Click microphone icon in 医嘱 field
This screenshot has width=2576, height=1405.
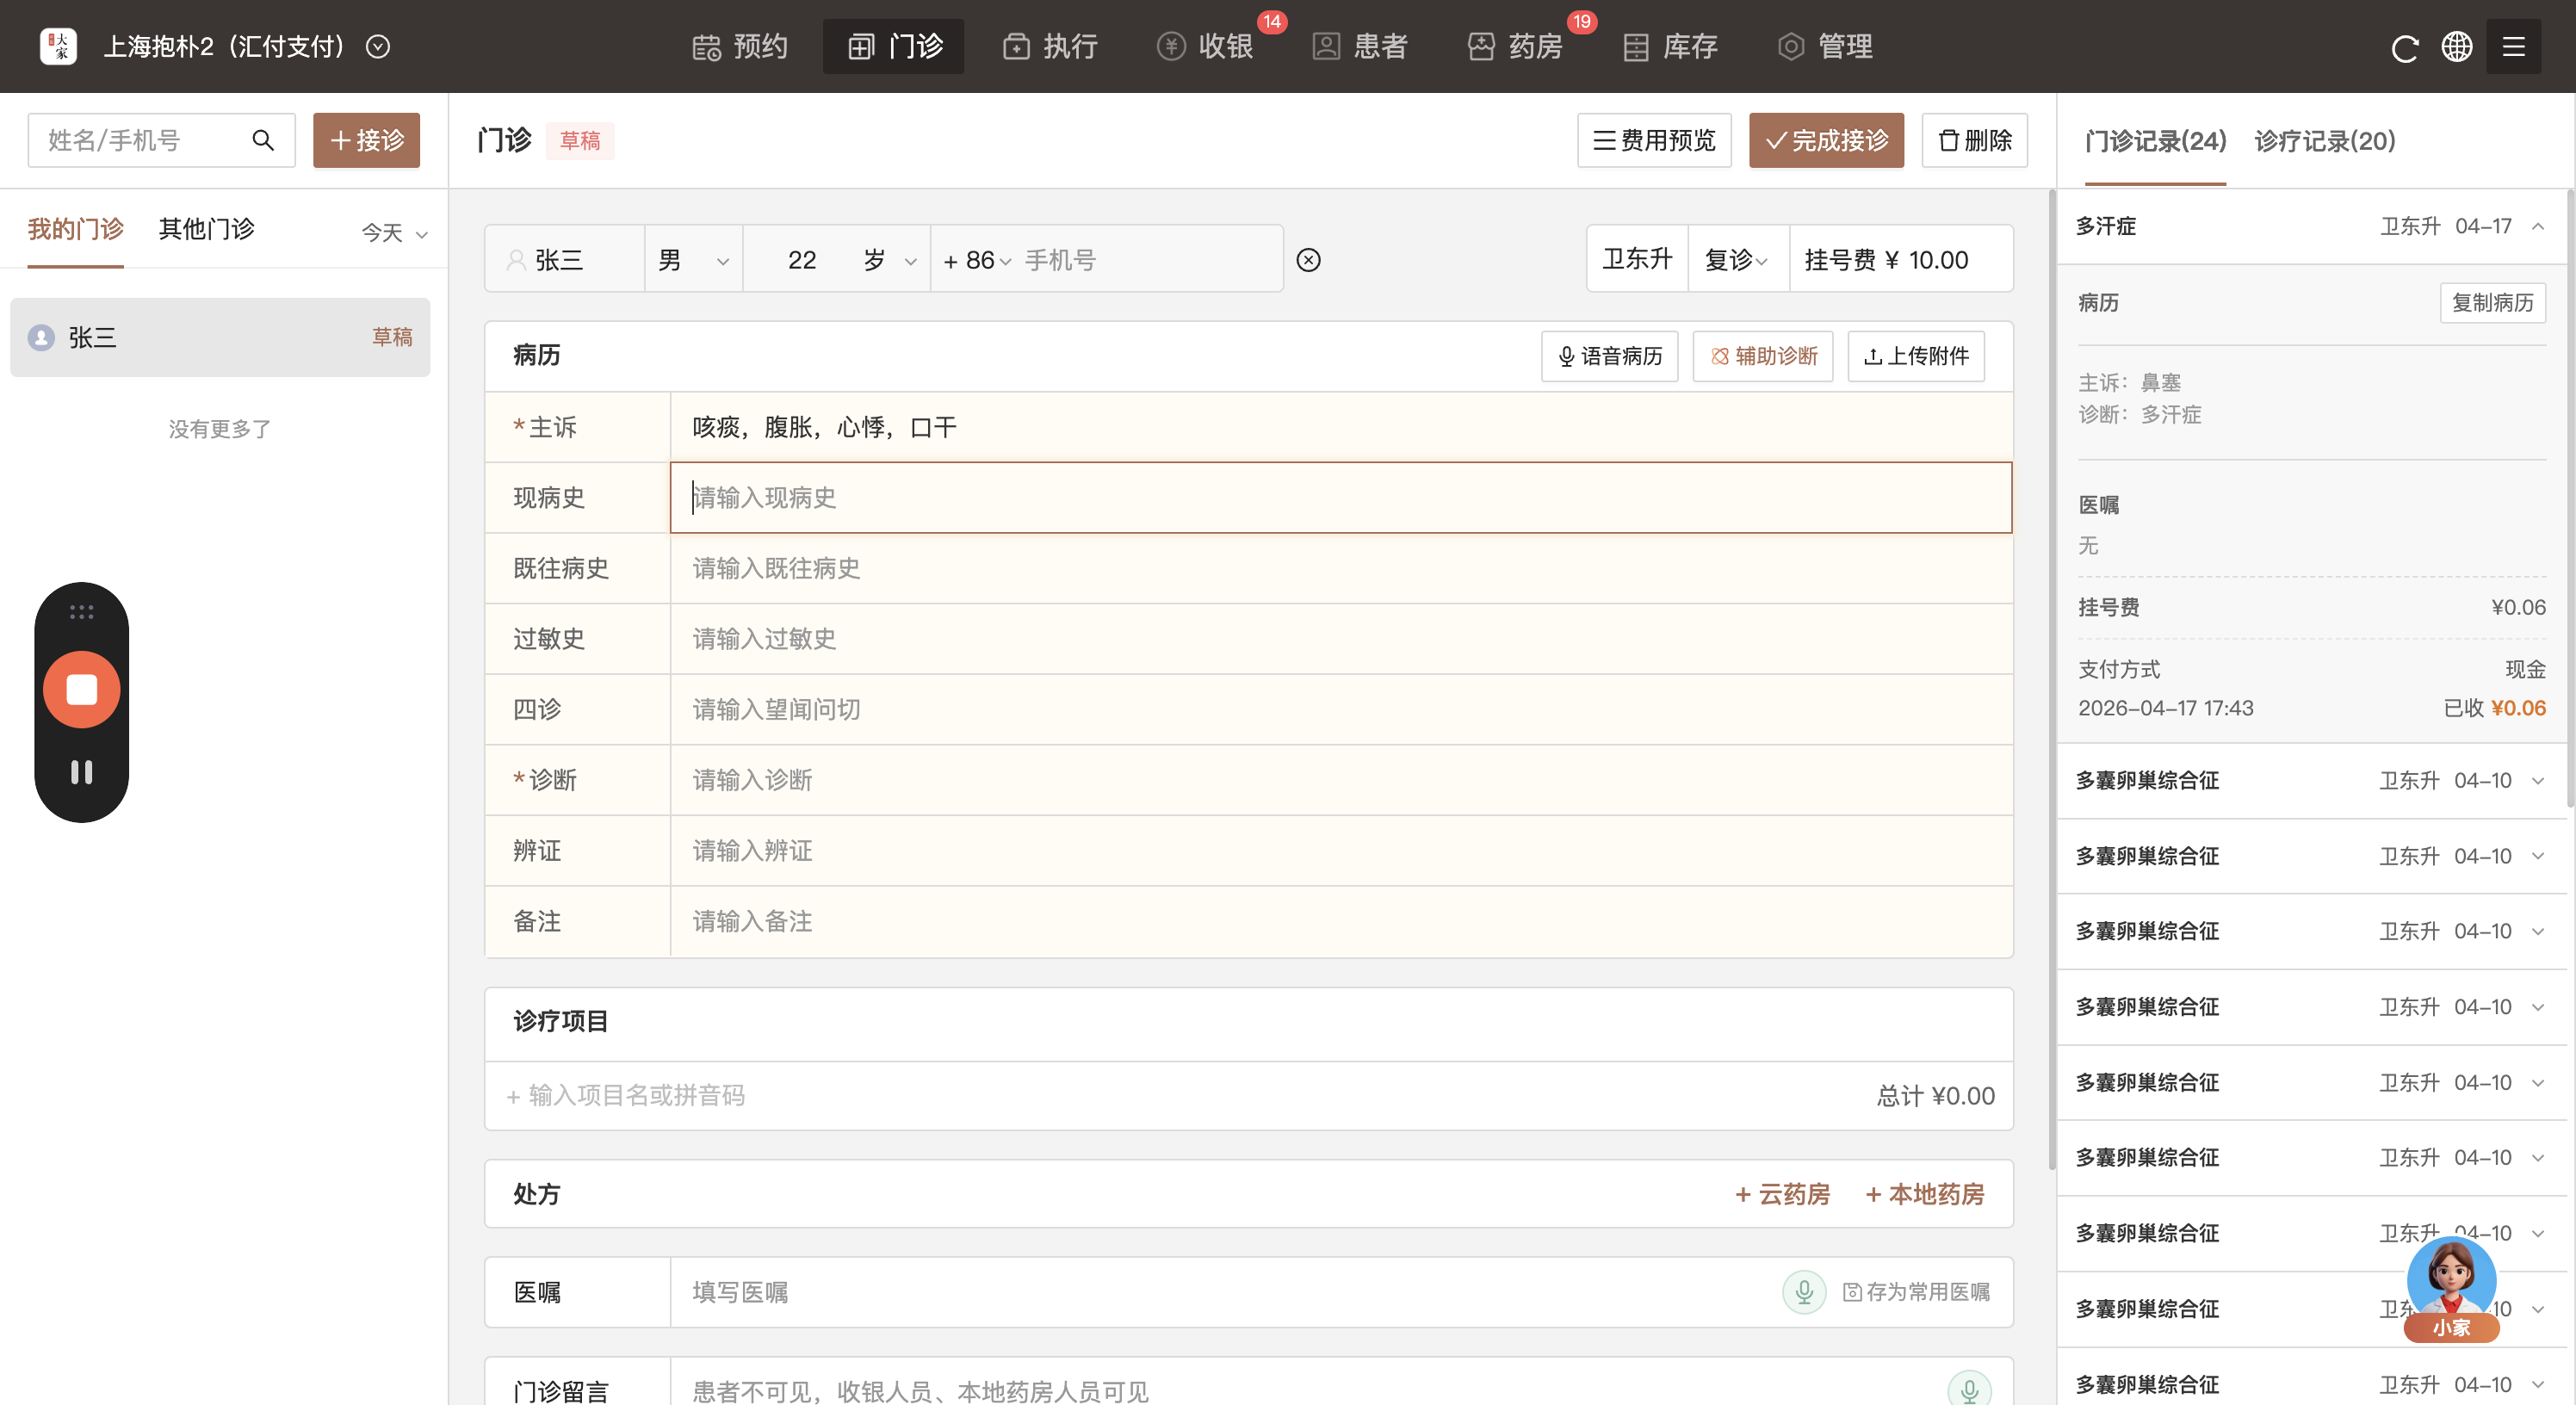click(1804, 1292)
